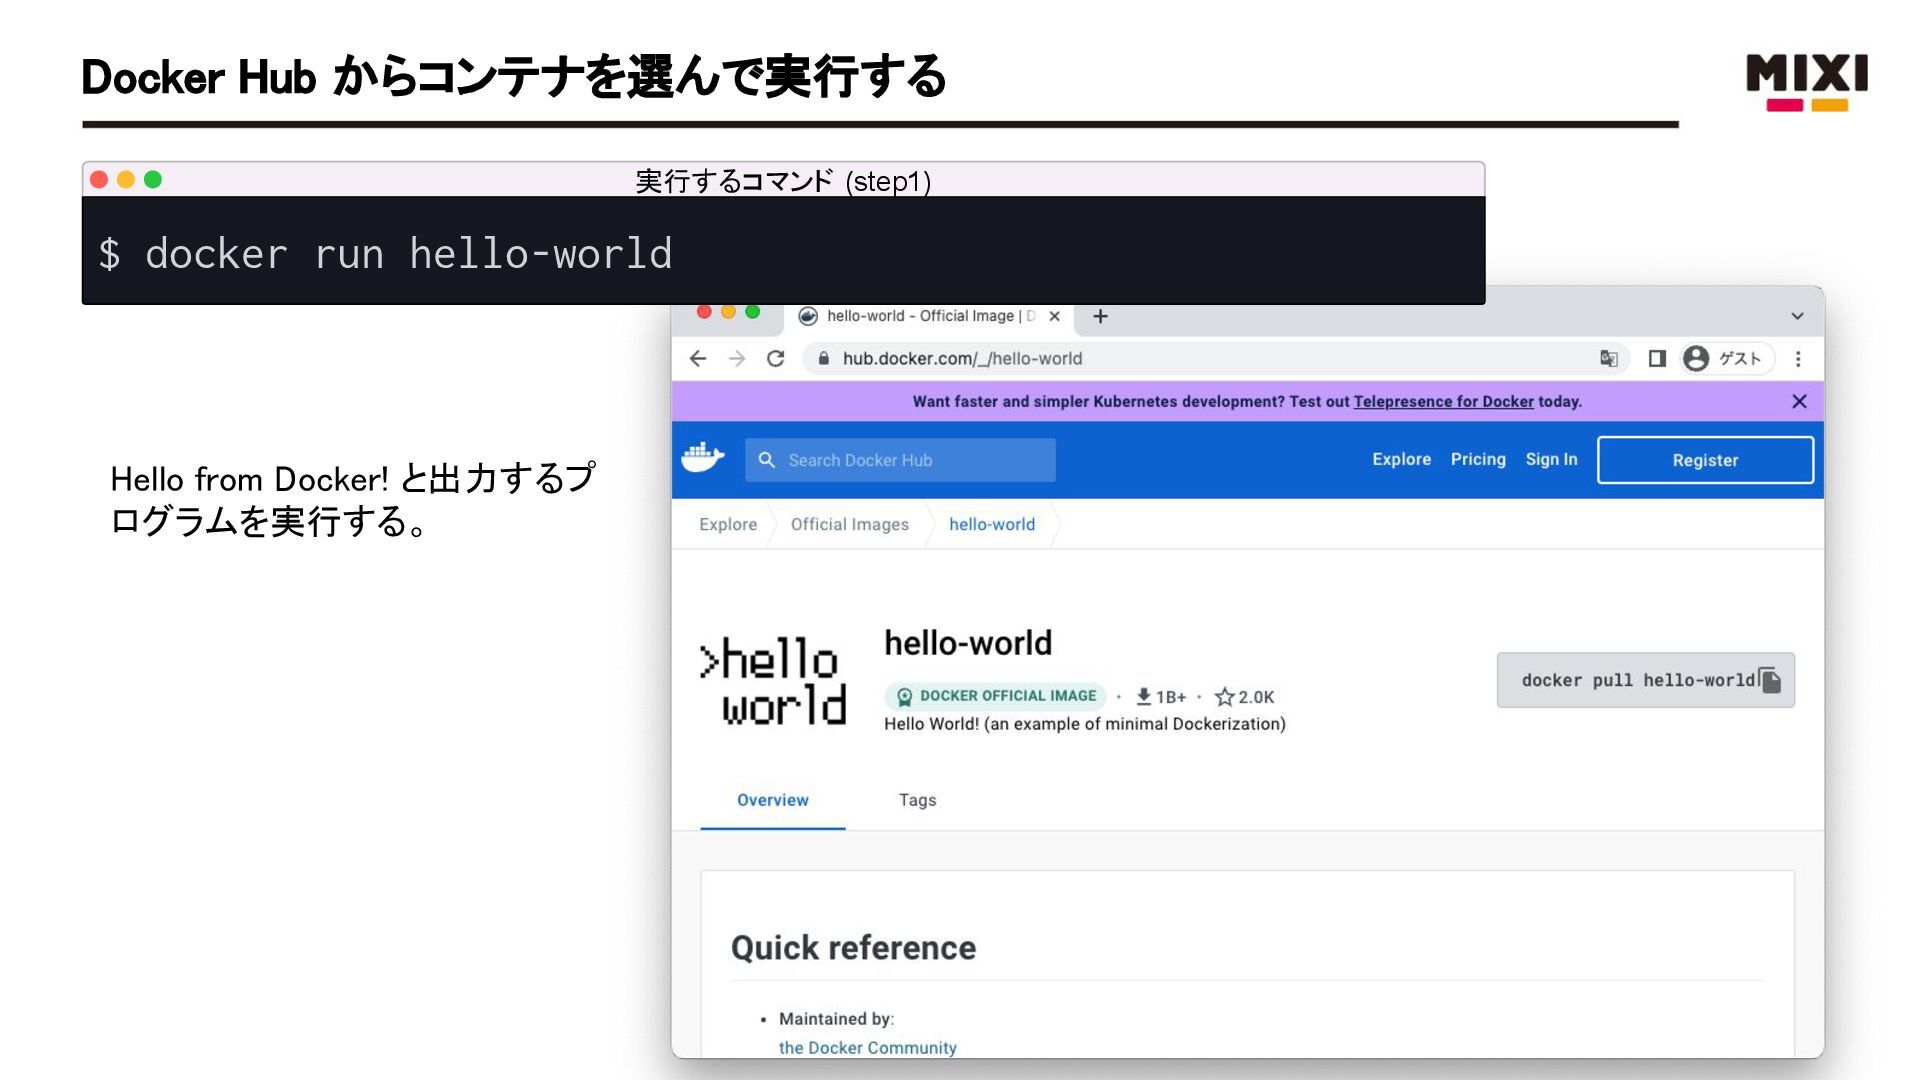This screenshot has height=1080, width=1920.
Task: Click the terminal's yellow minimize dot
Action: pos(126,179)
